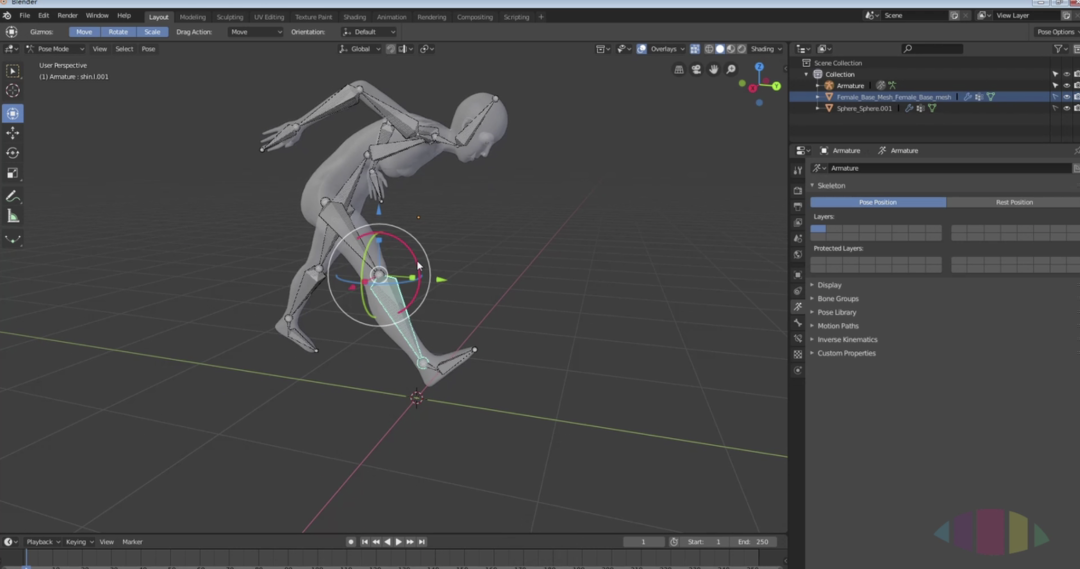Expand the Inverse Kinematics section
1080x569 pixels.
[x=846, y=340]
